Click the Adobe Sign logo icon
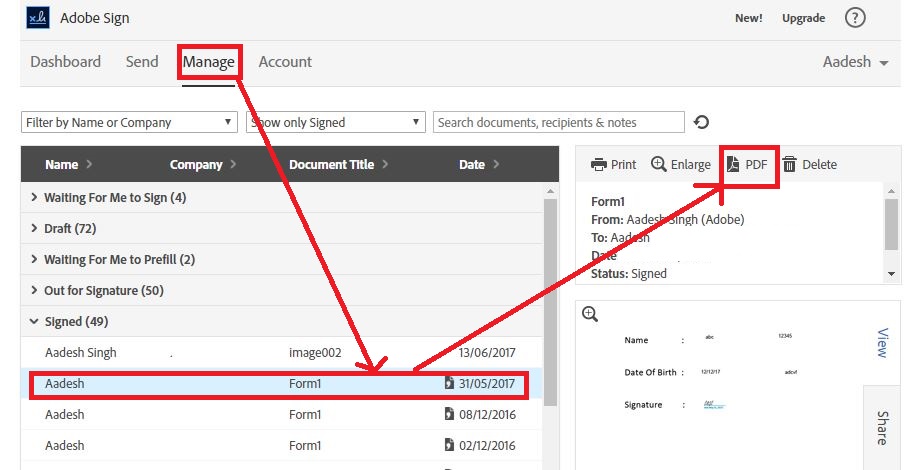Screen dimensions: 910x470 38,18
